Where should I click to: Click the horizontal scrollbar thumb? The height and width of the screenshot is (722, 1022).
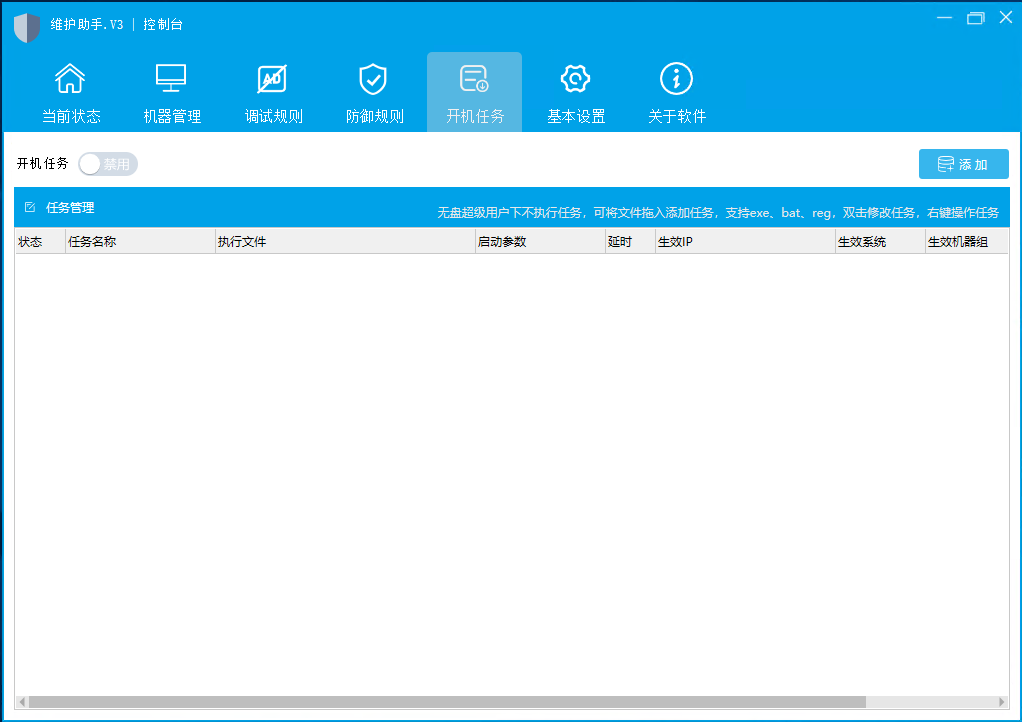(x=447, y=702)
